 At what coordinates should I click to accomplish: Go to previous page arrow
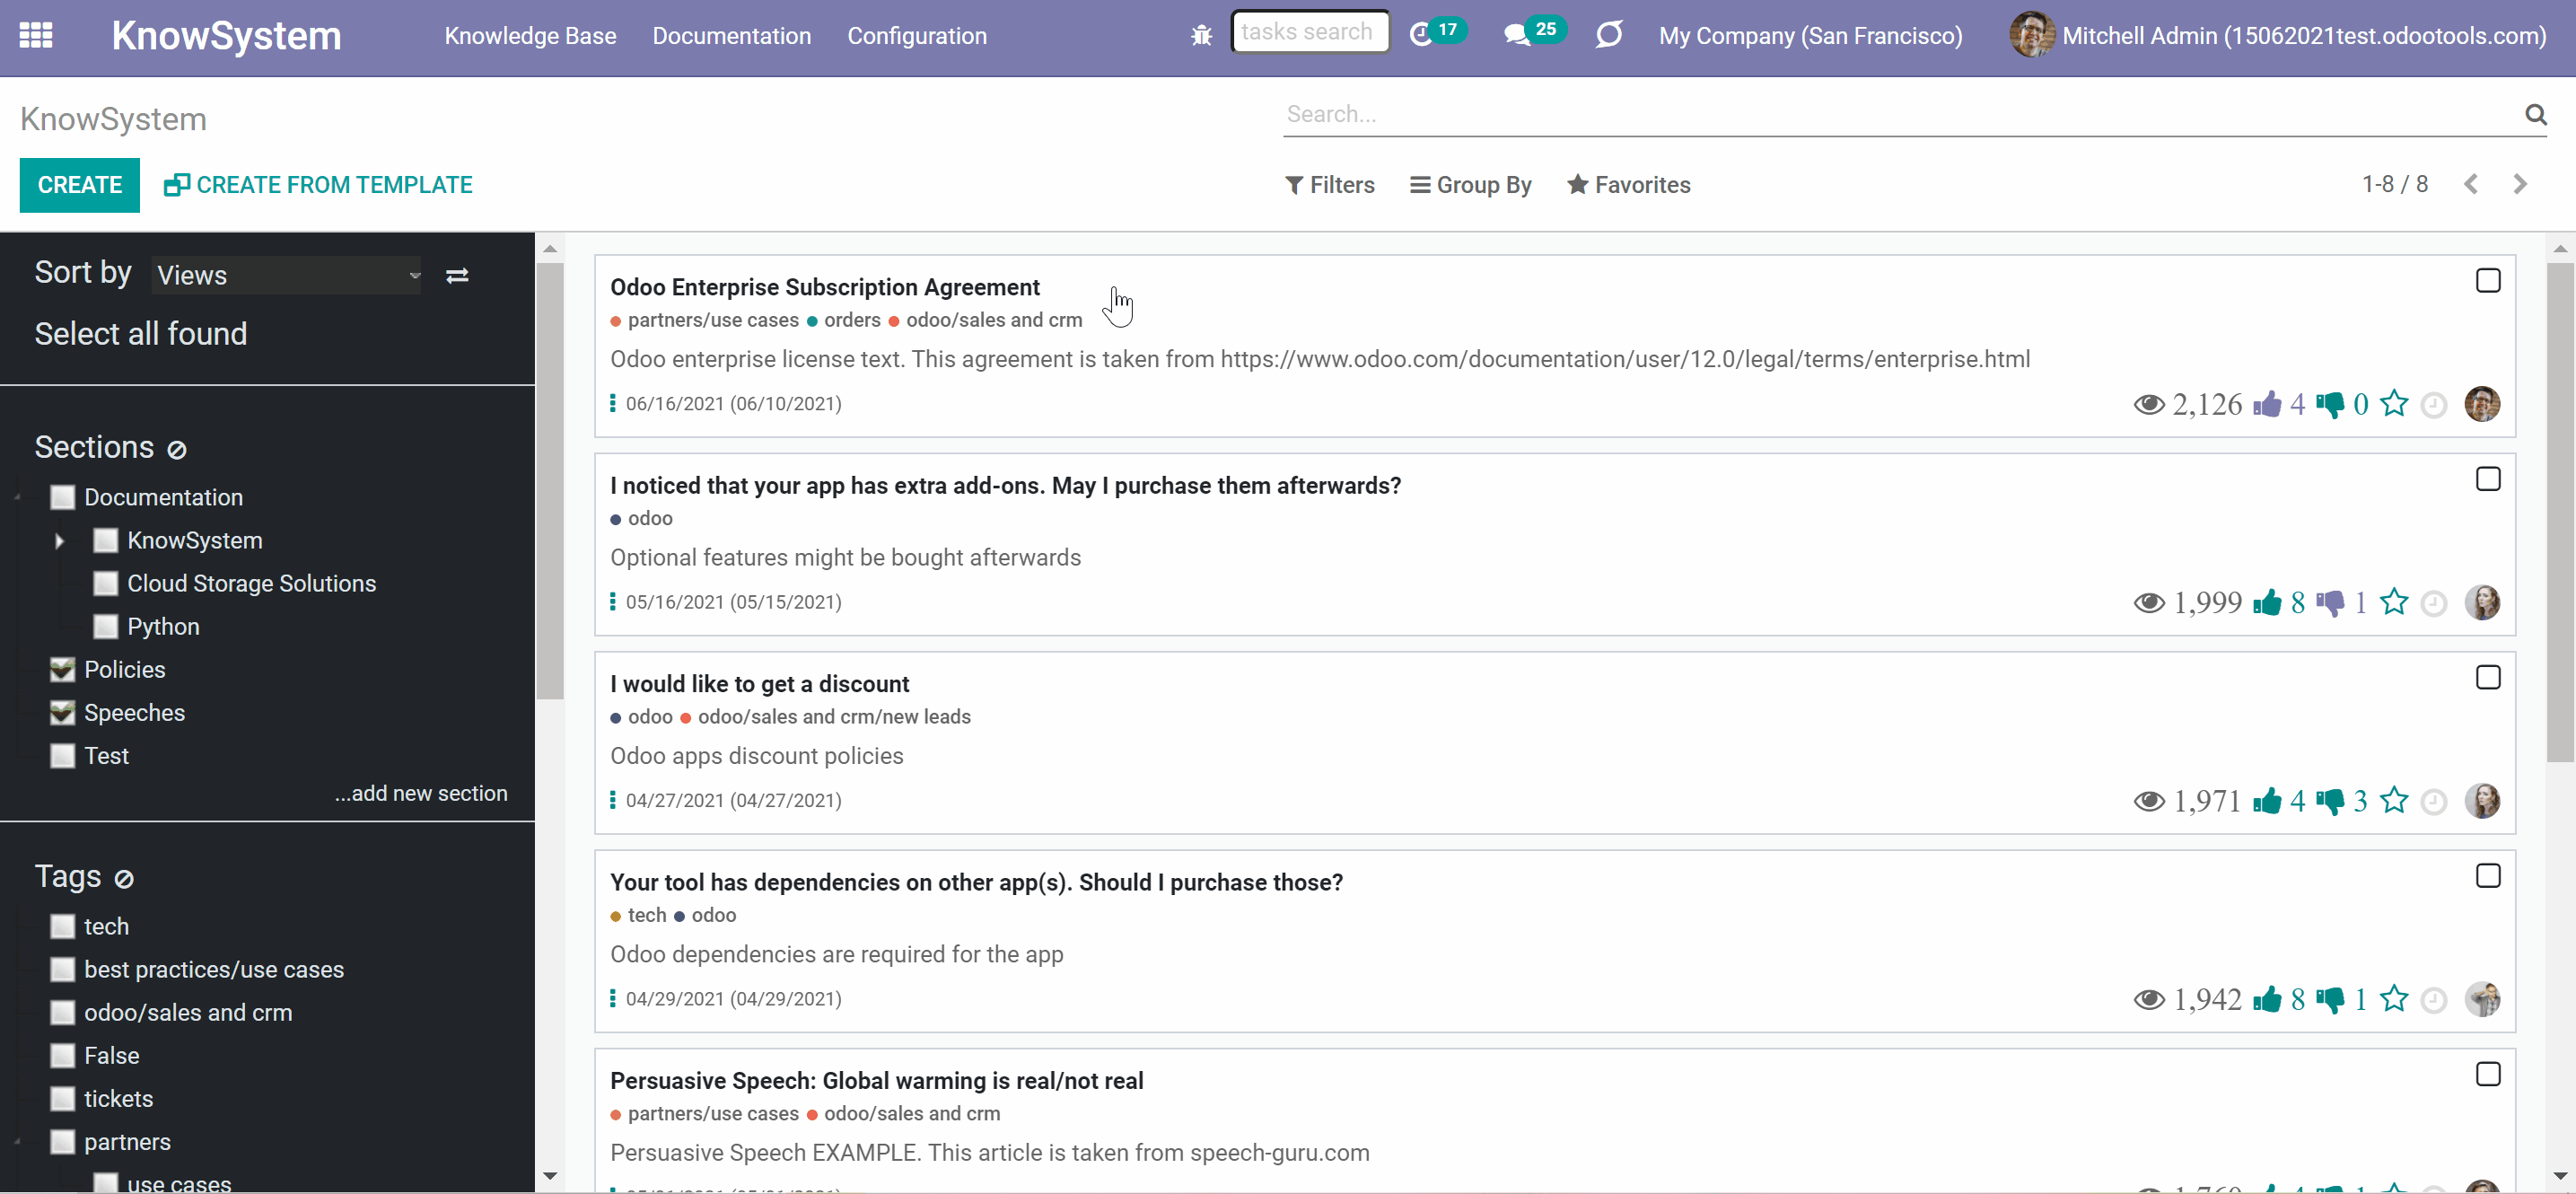click(x=2471, y=184)
